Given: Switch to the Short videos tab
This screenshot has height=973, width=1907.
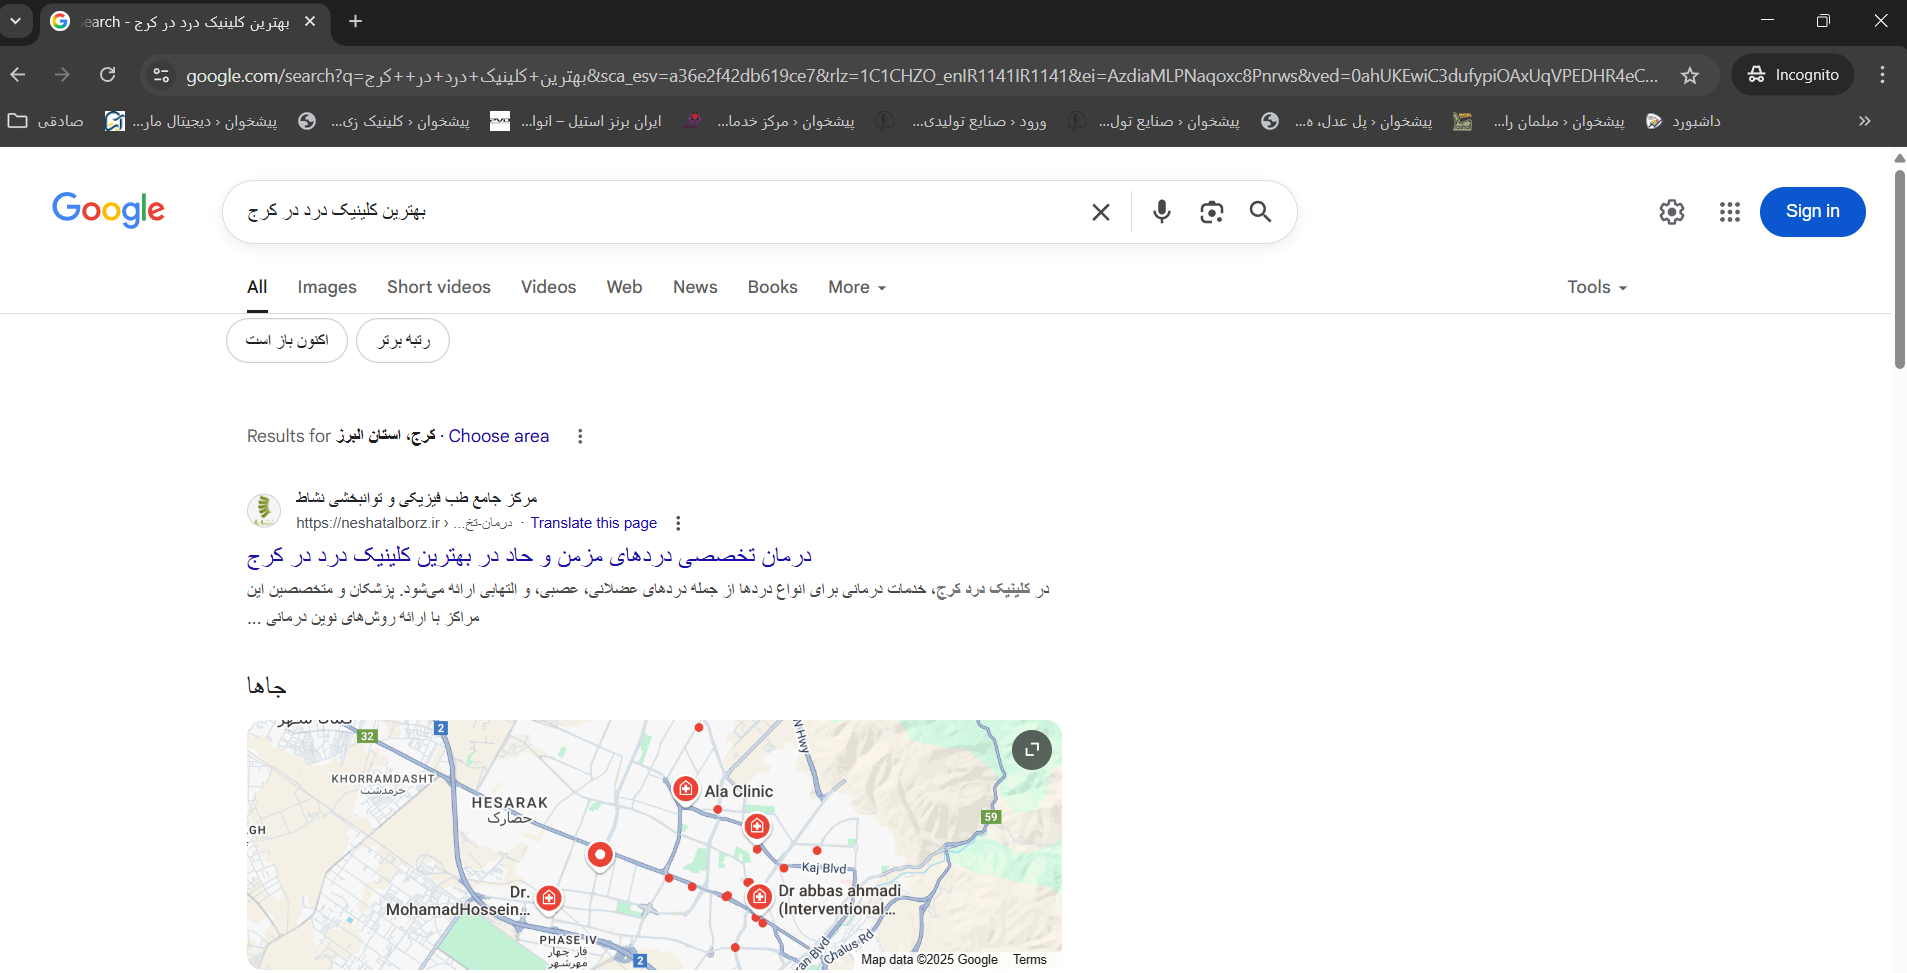Looking at the screenshot, I should point(439,287).
